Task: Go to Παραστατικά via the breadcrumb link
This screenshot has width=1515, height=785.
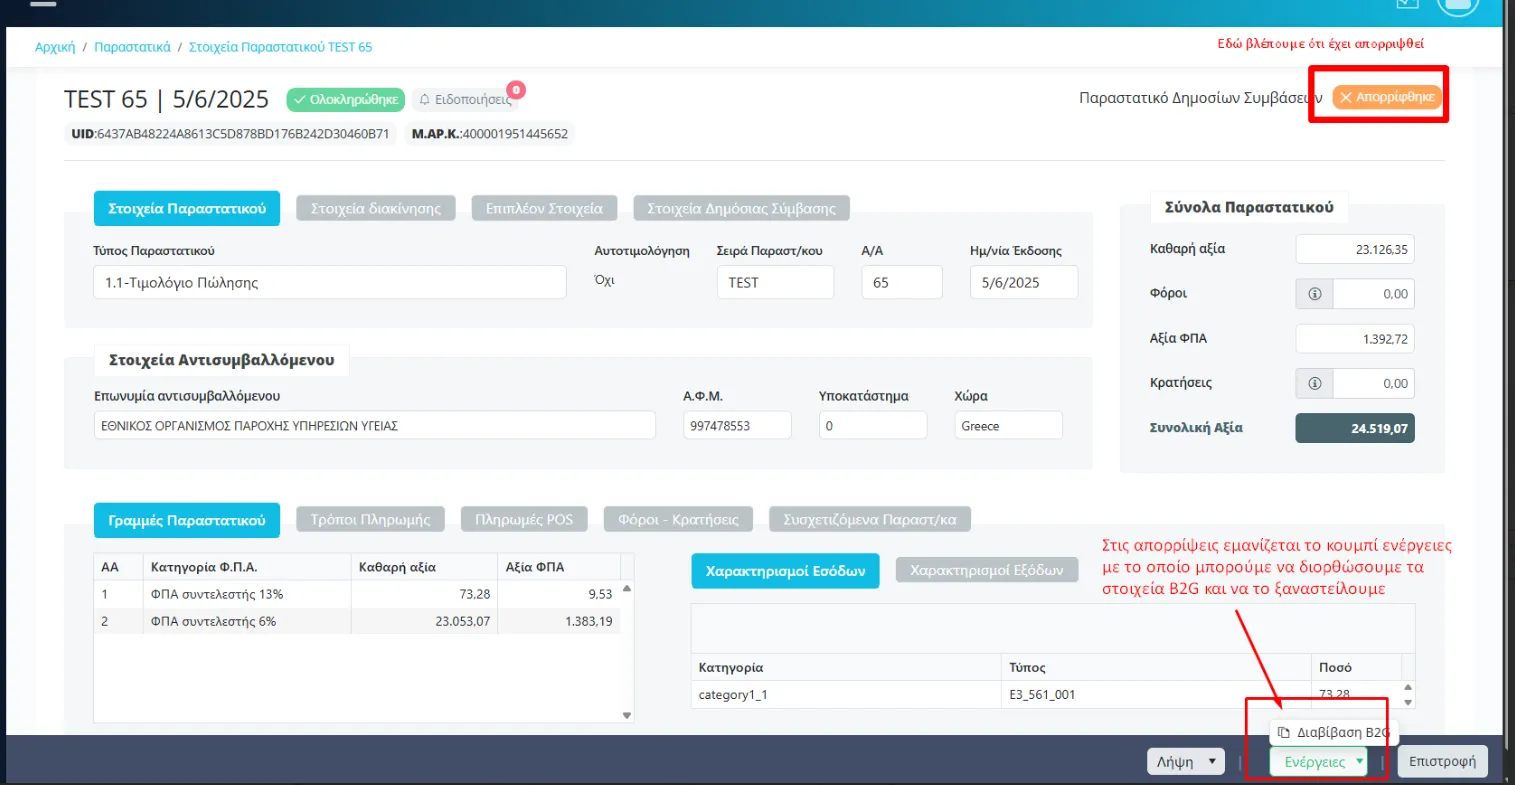Action: click(132, 47)
